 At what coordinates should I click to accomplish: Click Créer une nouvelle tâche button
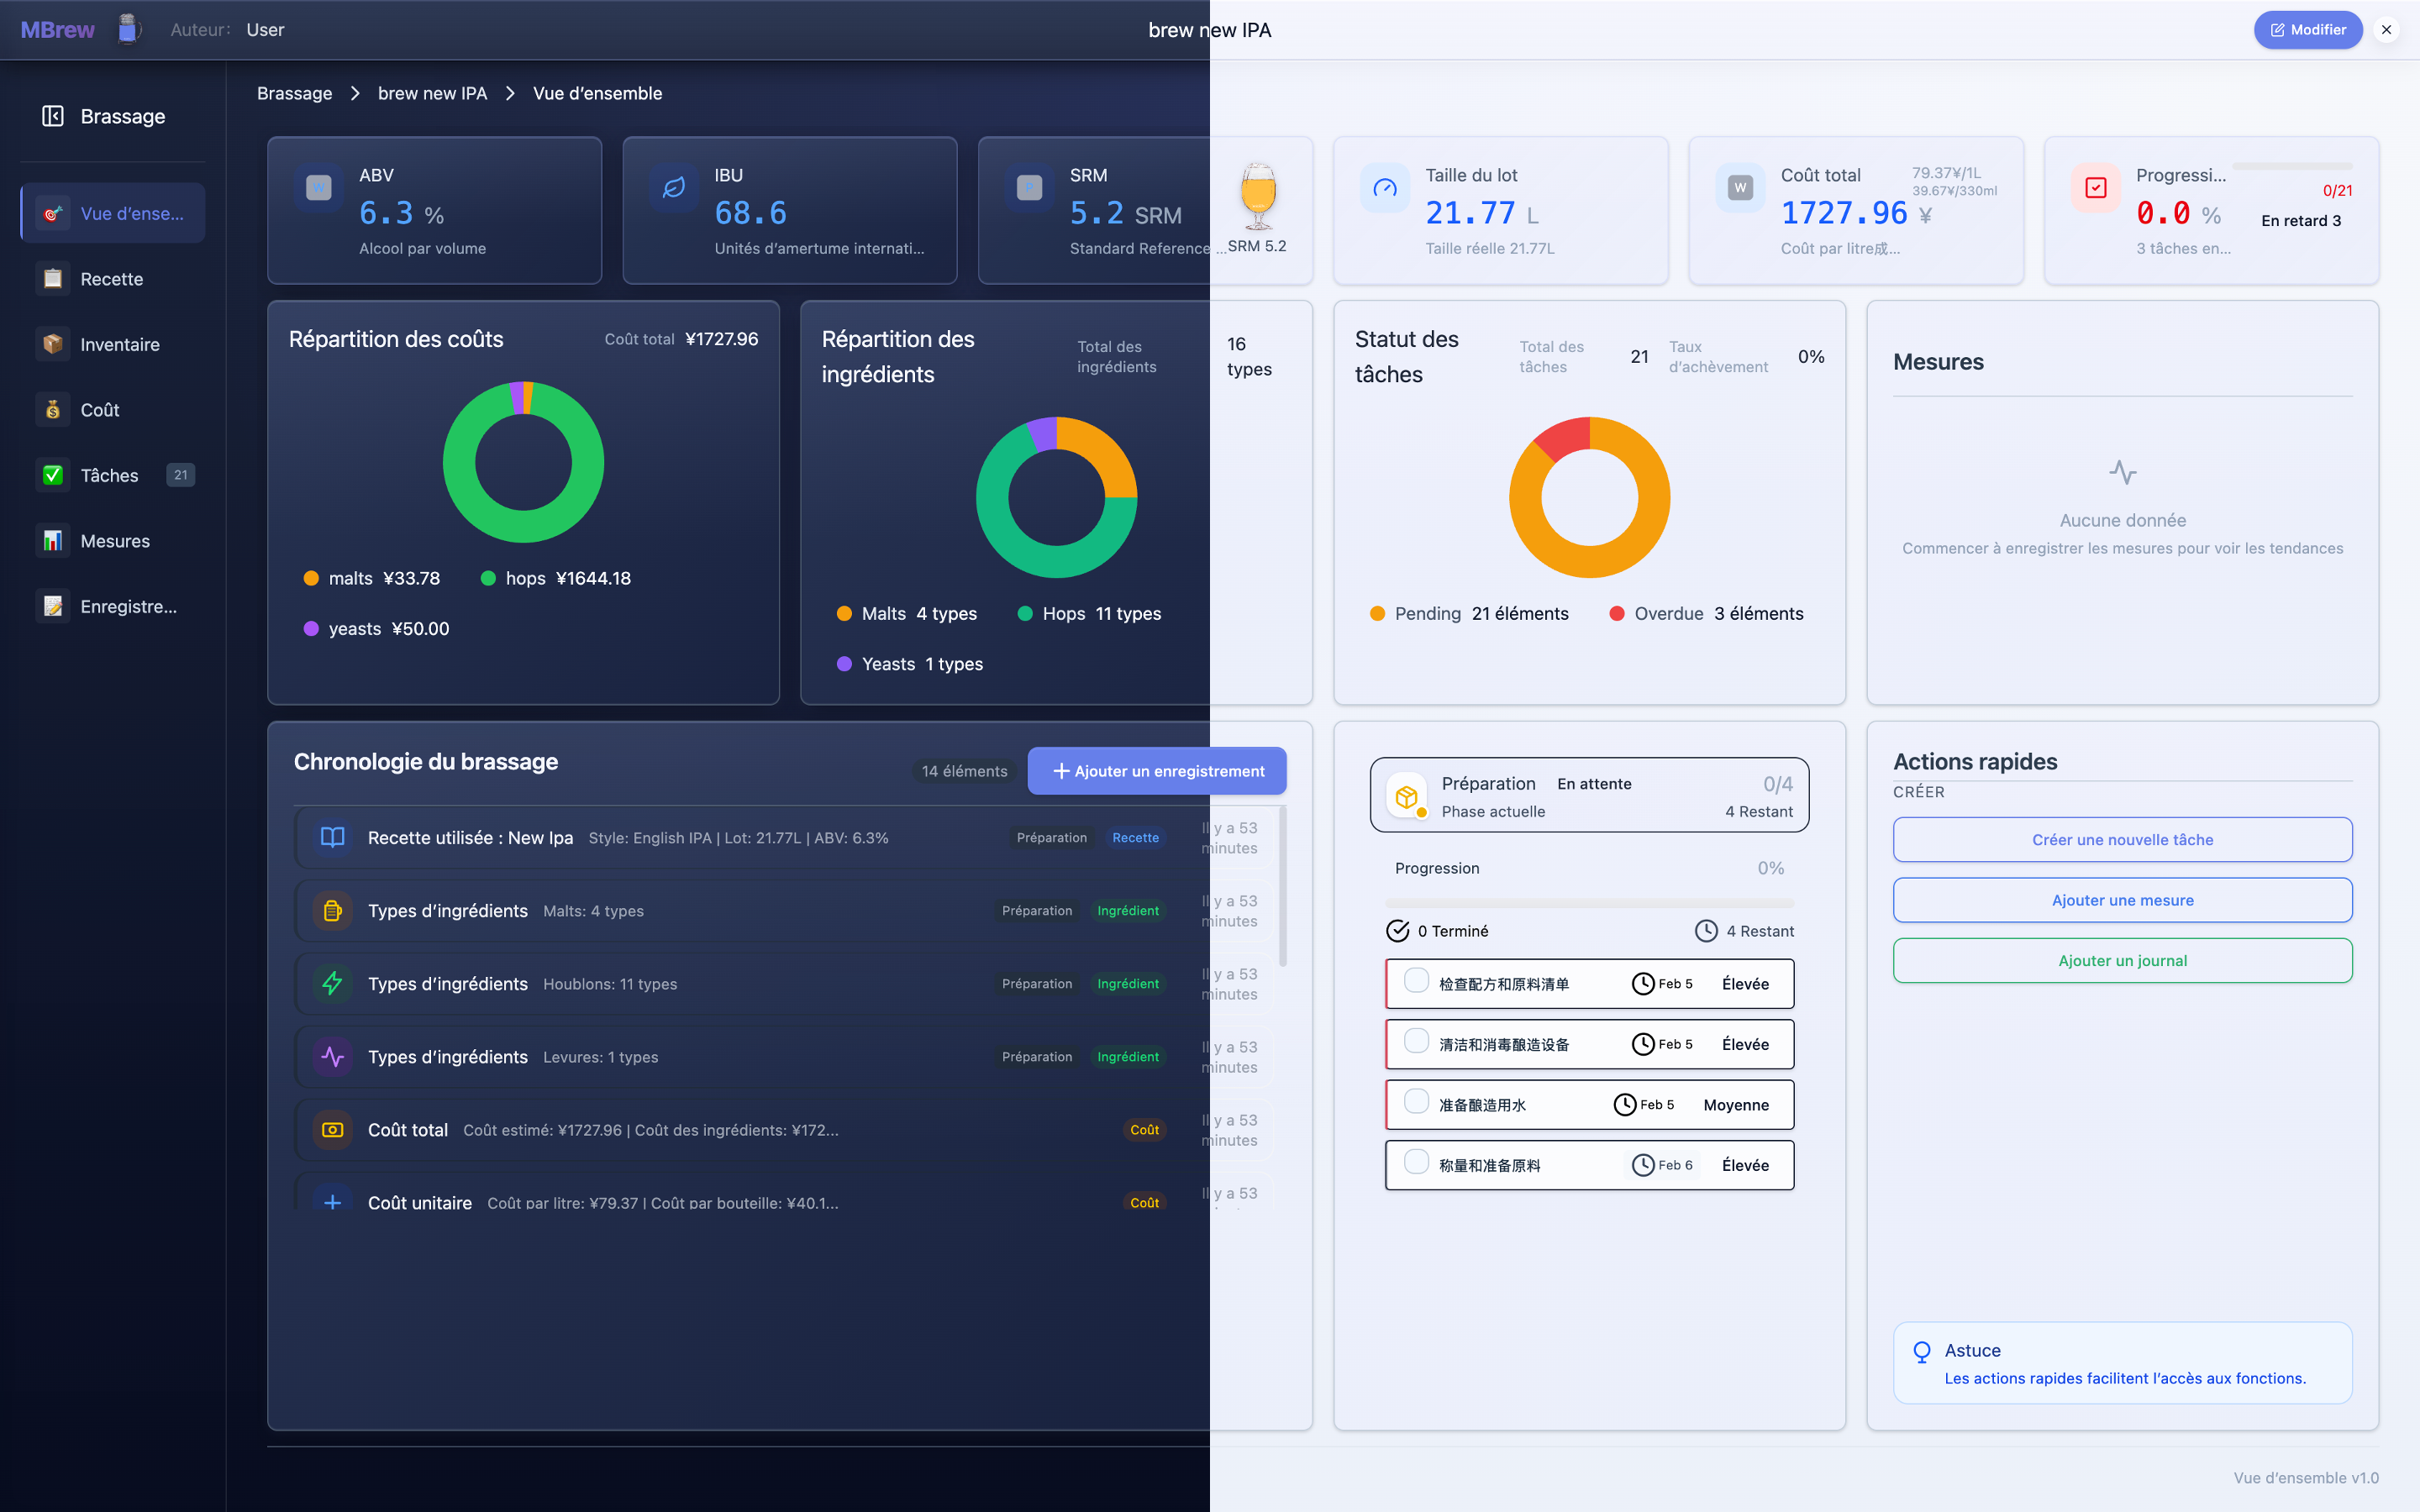pyautogui.click(x=2121, y=840)
